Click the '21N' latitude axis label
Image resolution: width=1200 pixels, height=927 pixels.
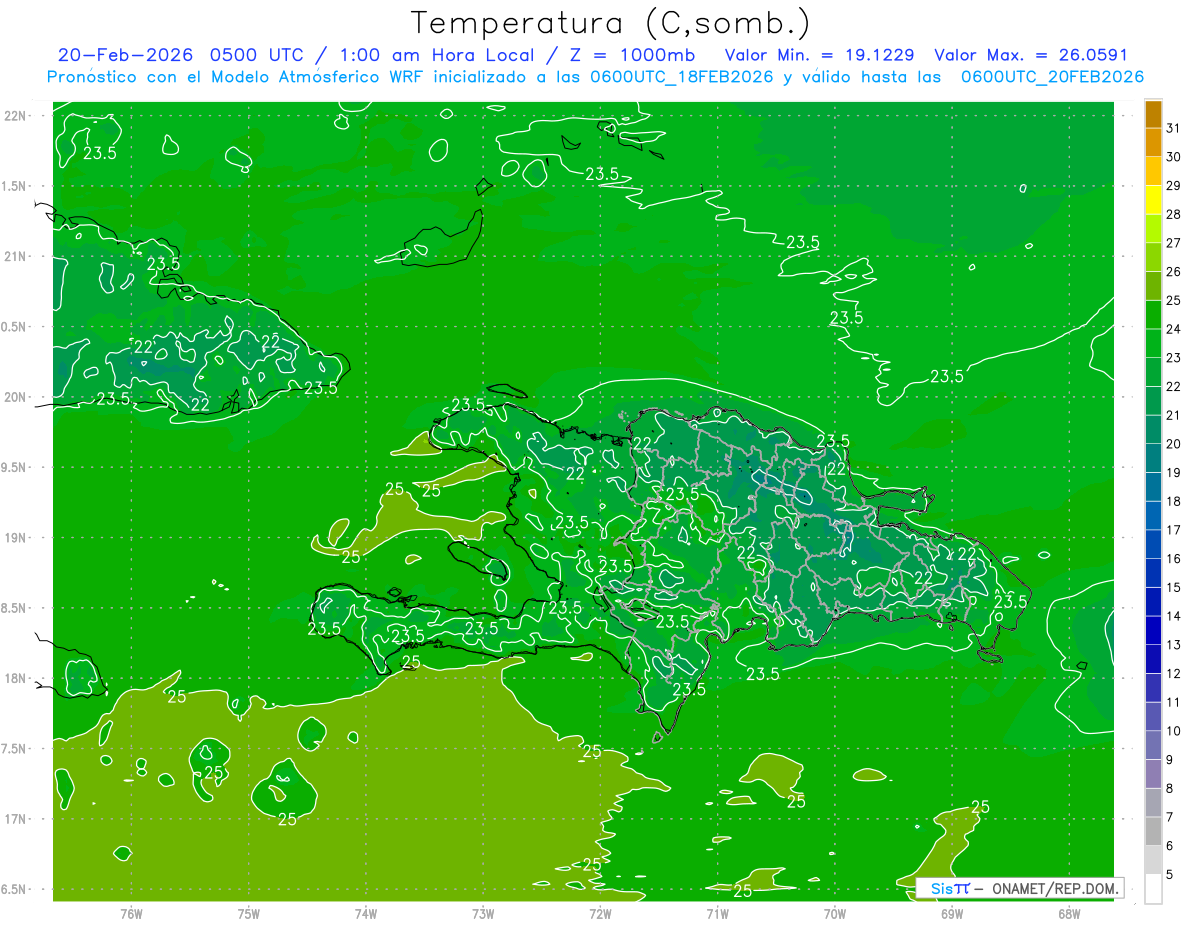coord(17,256)
